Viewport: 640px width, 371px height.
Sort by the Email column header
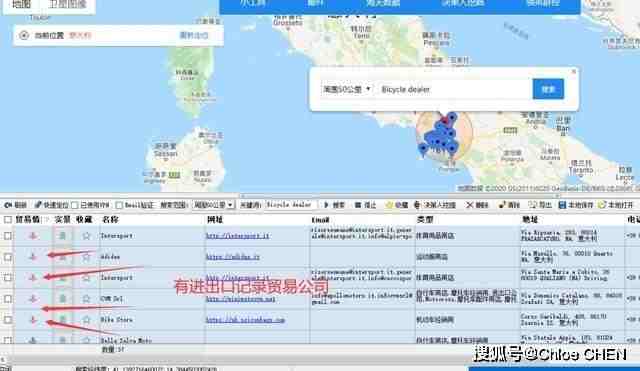[x=320, y=220]
